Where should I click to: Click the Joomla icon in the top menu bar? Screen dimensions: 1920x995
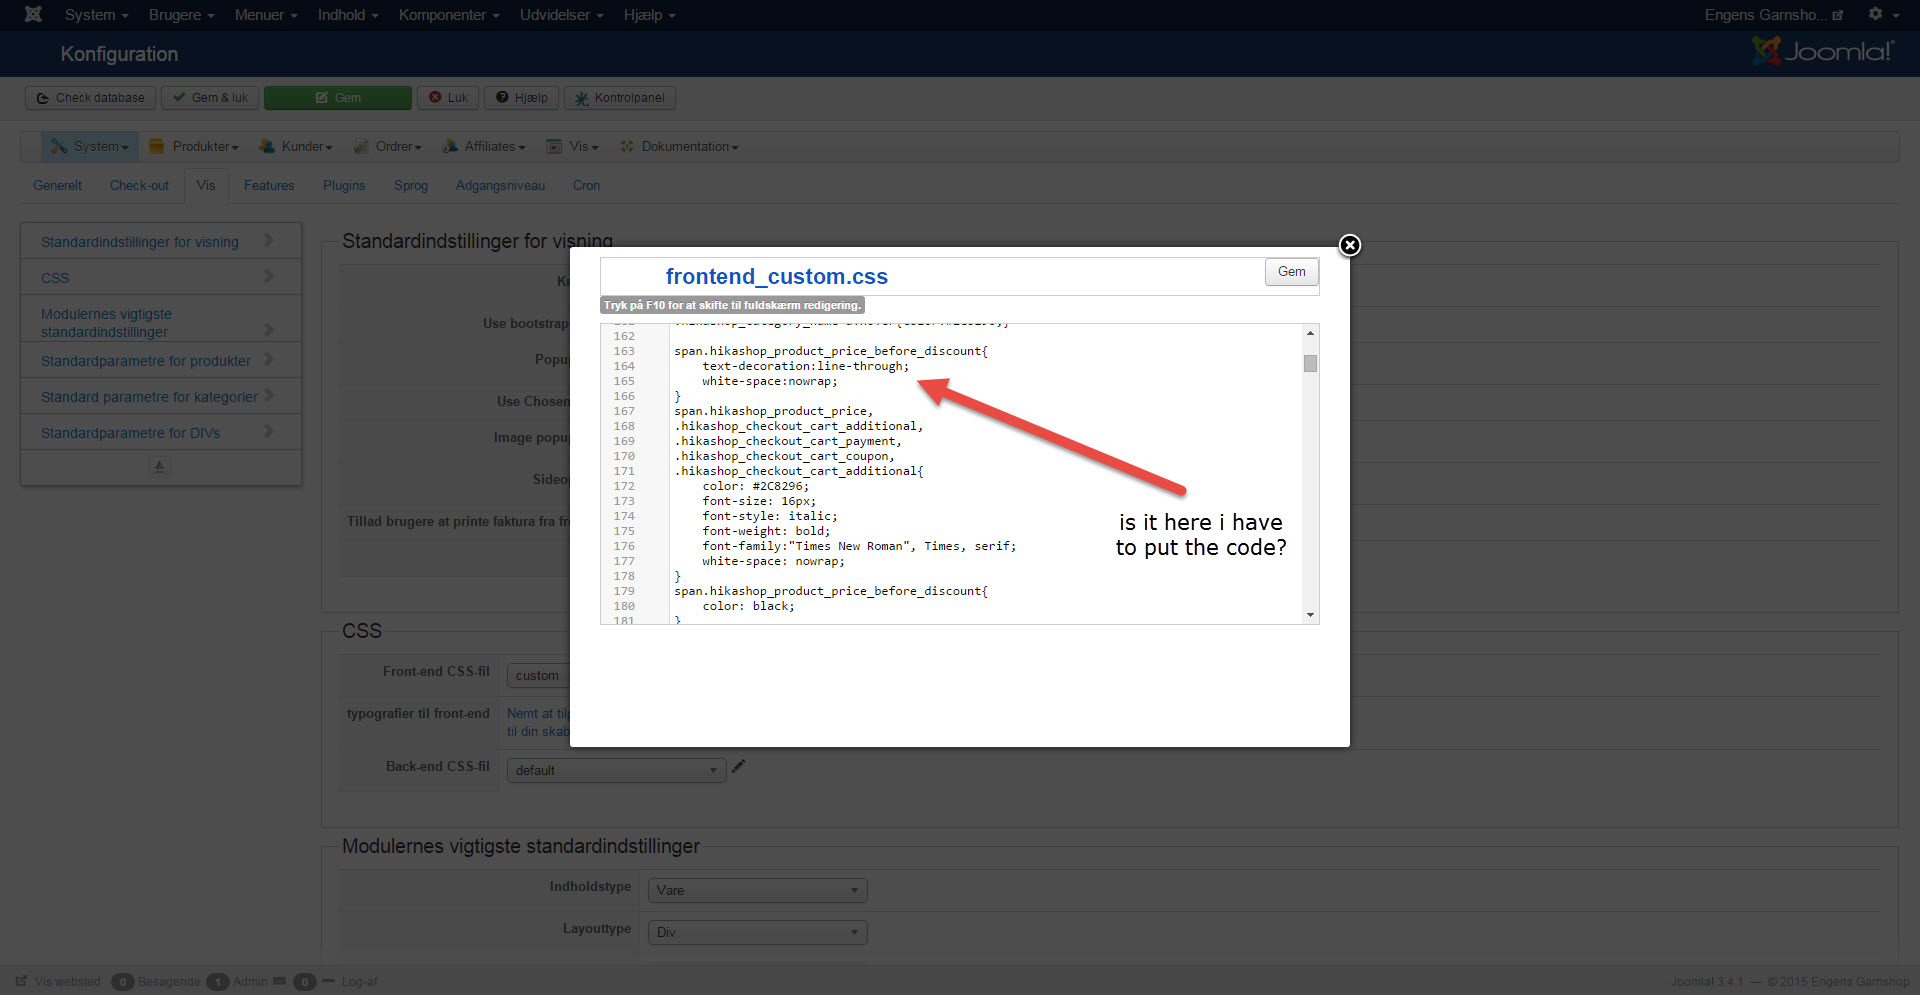point(33,14)
